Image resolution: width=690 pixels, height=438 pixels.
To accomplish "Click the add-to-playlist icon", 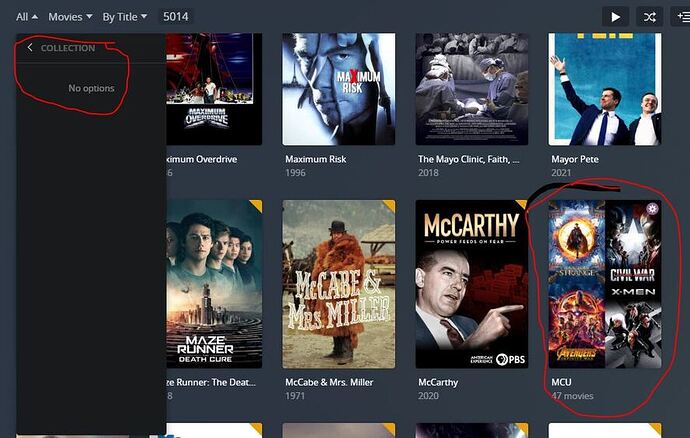I will [x=681, y=17].
